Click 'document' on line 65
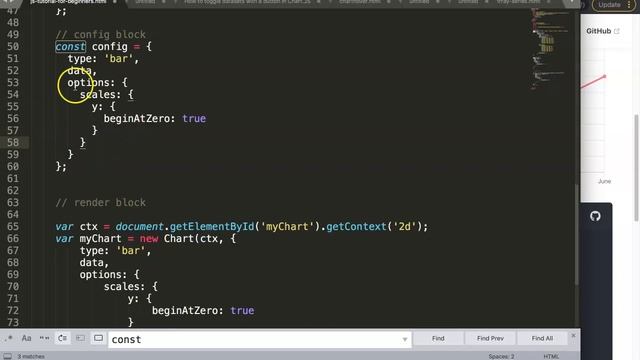Screen dimensions: 640x360 [140, 227]
